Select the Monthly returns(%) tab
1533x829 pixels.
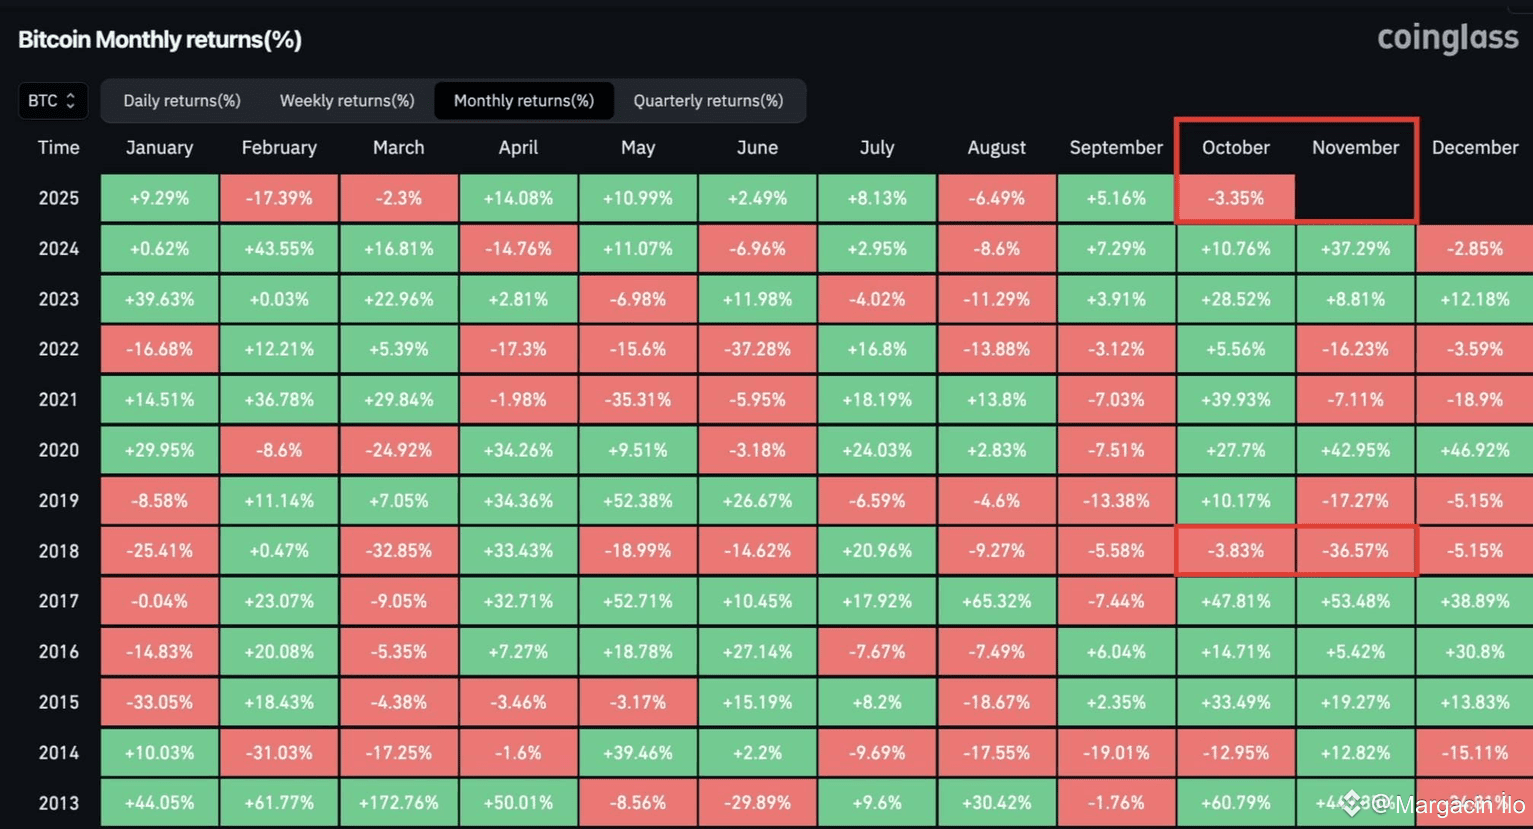click(524, 100)
